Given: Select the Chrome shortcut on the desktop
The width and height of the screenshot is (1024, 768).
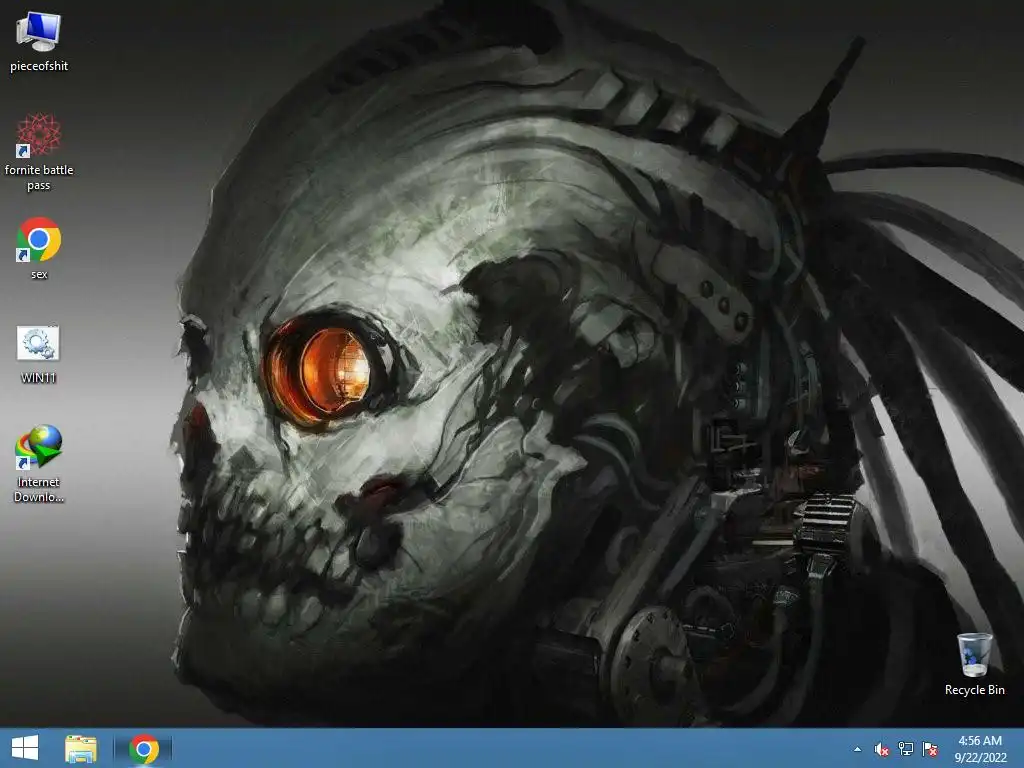Looking at the screenshot, I should [x=39, y=239].
